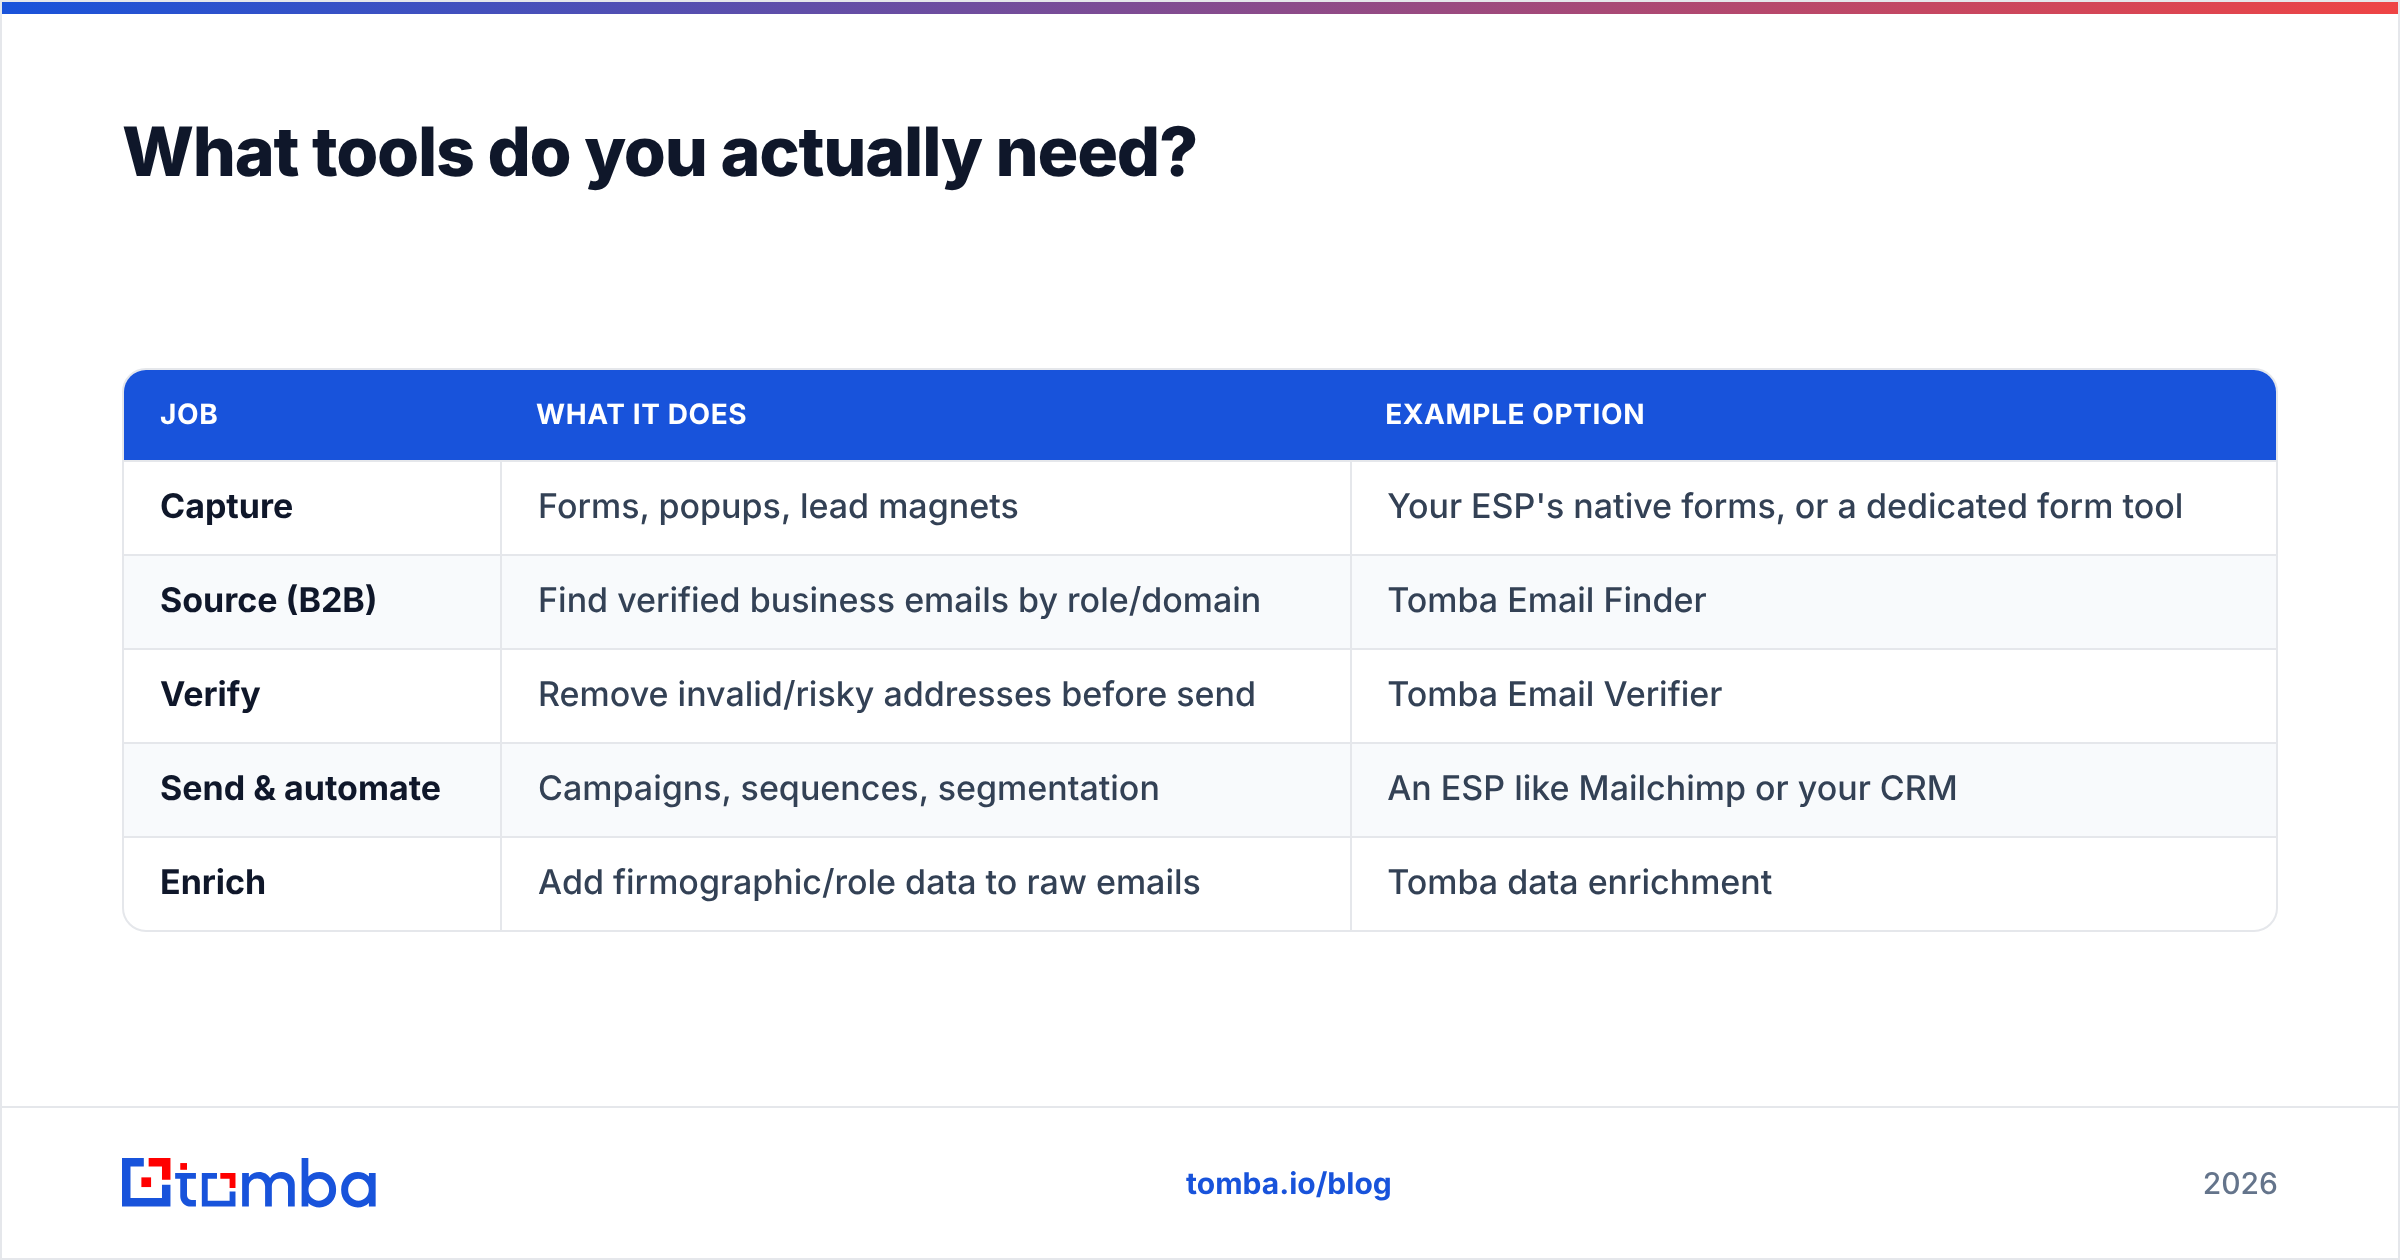Select the "Enrich" row label

[x=213, y=882]
